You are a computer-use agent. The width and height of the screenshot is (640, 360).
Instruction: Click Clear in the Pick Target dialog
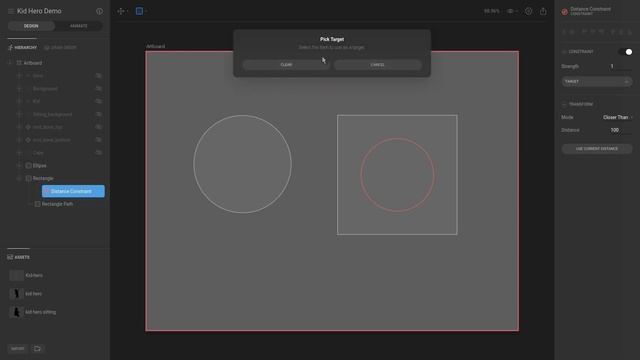coord(286,65)
